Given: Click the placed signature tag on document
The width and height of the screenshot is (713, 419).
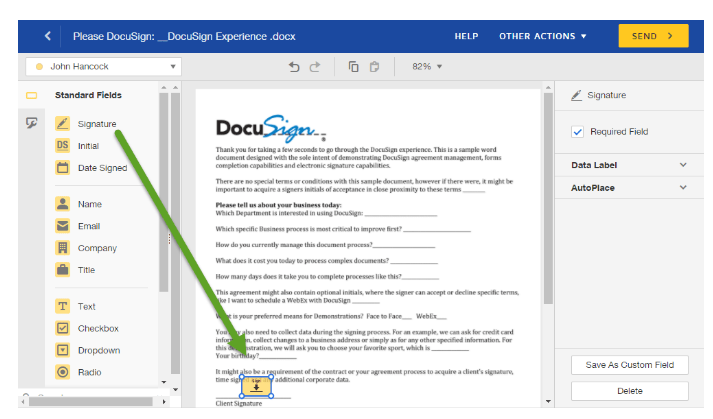Looking at the screenshot, I should [256, 386].
